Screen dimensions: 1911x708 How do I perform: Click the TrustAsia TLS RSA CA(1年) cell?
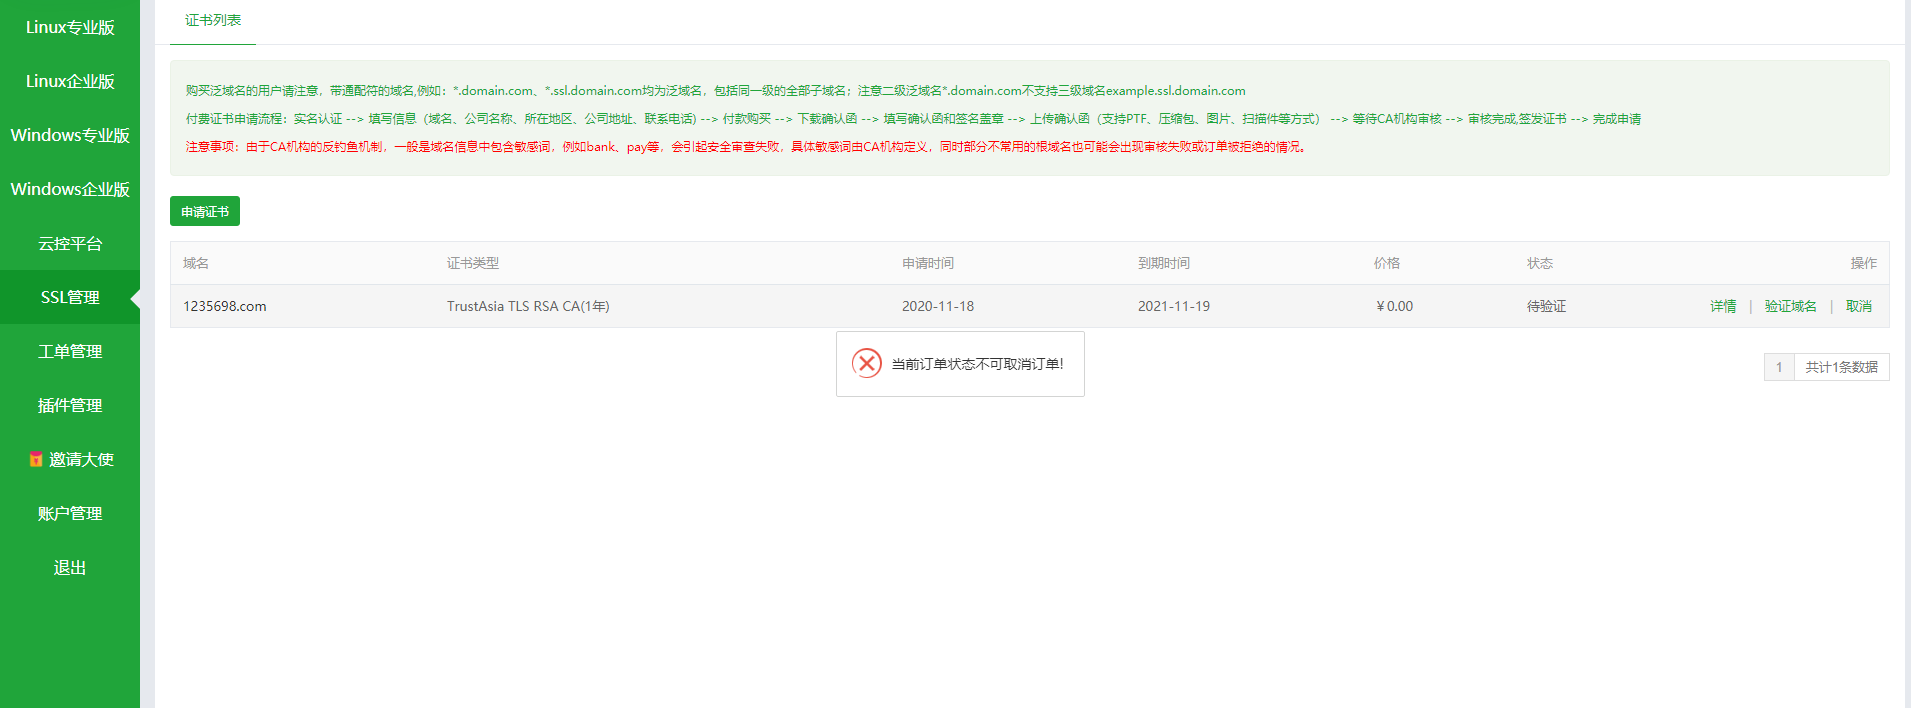528,306
